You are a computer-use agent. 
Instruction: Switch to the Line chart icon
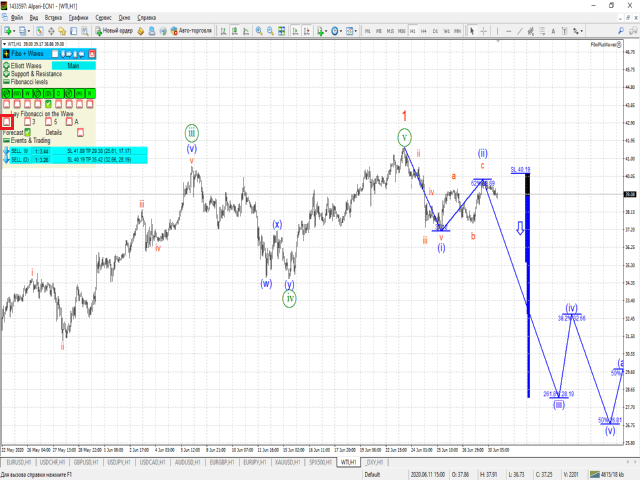pos(246,31)
